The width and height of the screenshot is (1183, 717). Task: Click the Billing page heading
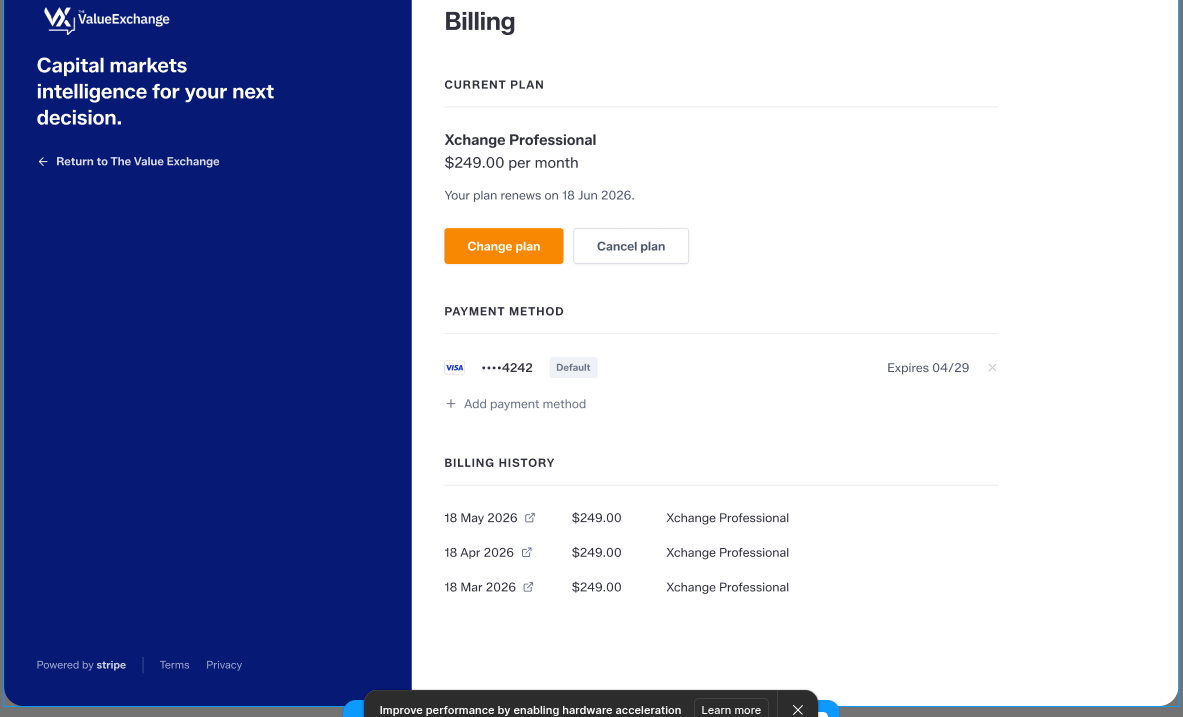pos(480,21)
